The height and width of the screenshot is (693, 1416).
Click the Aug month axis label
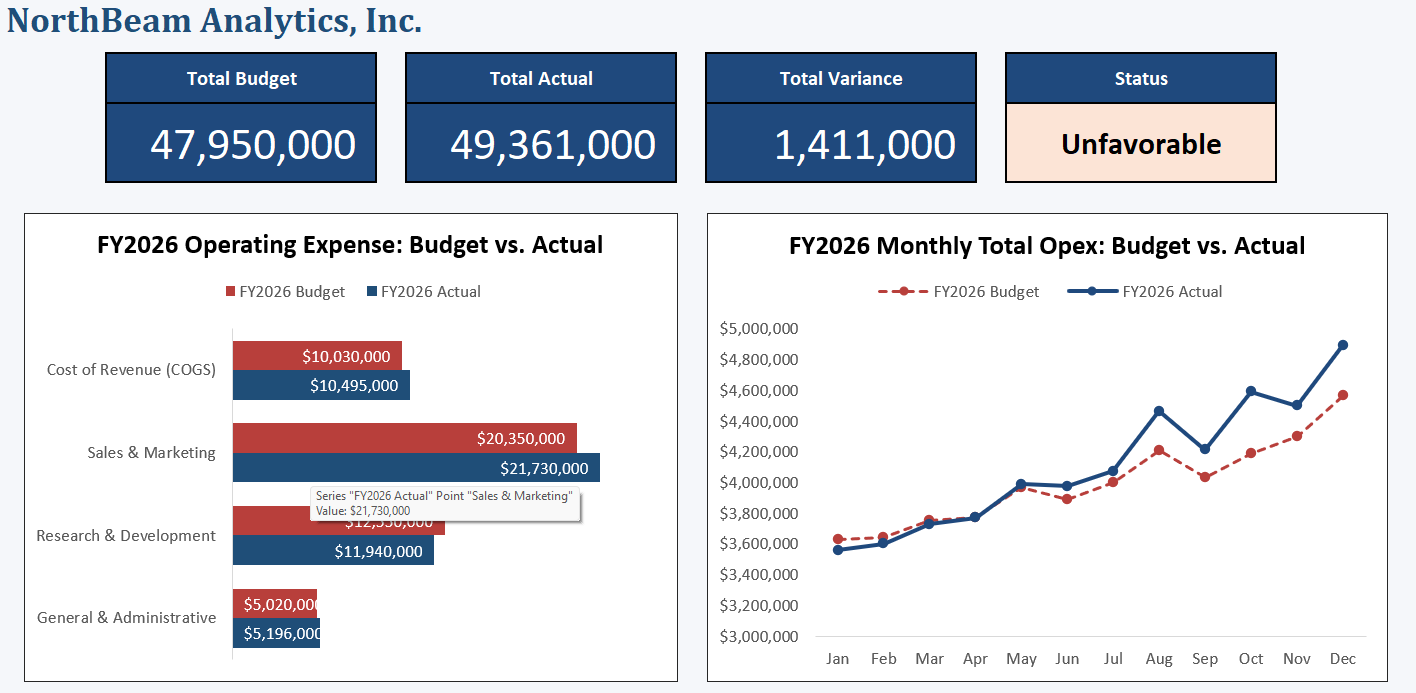(x=1159, y=658)
